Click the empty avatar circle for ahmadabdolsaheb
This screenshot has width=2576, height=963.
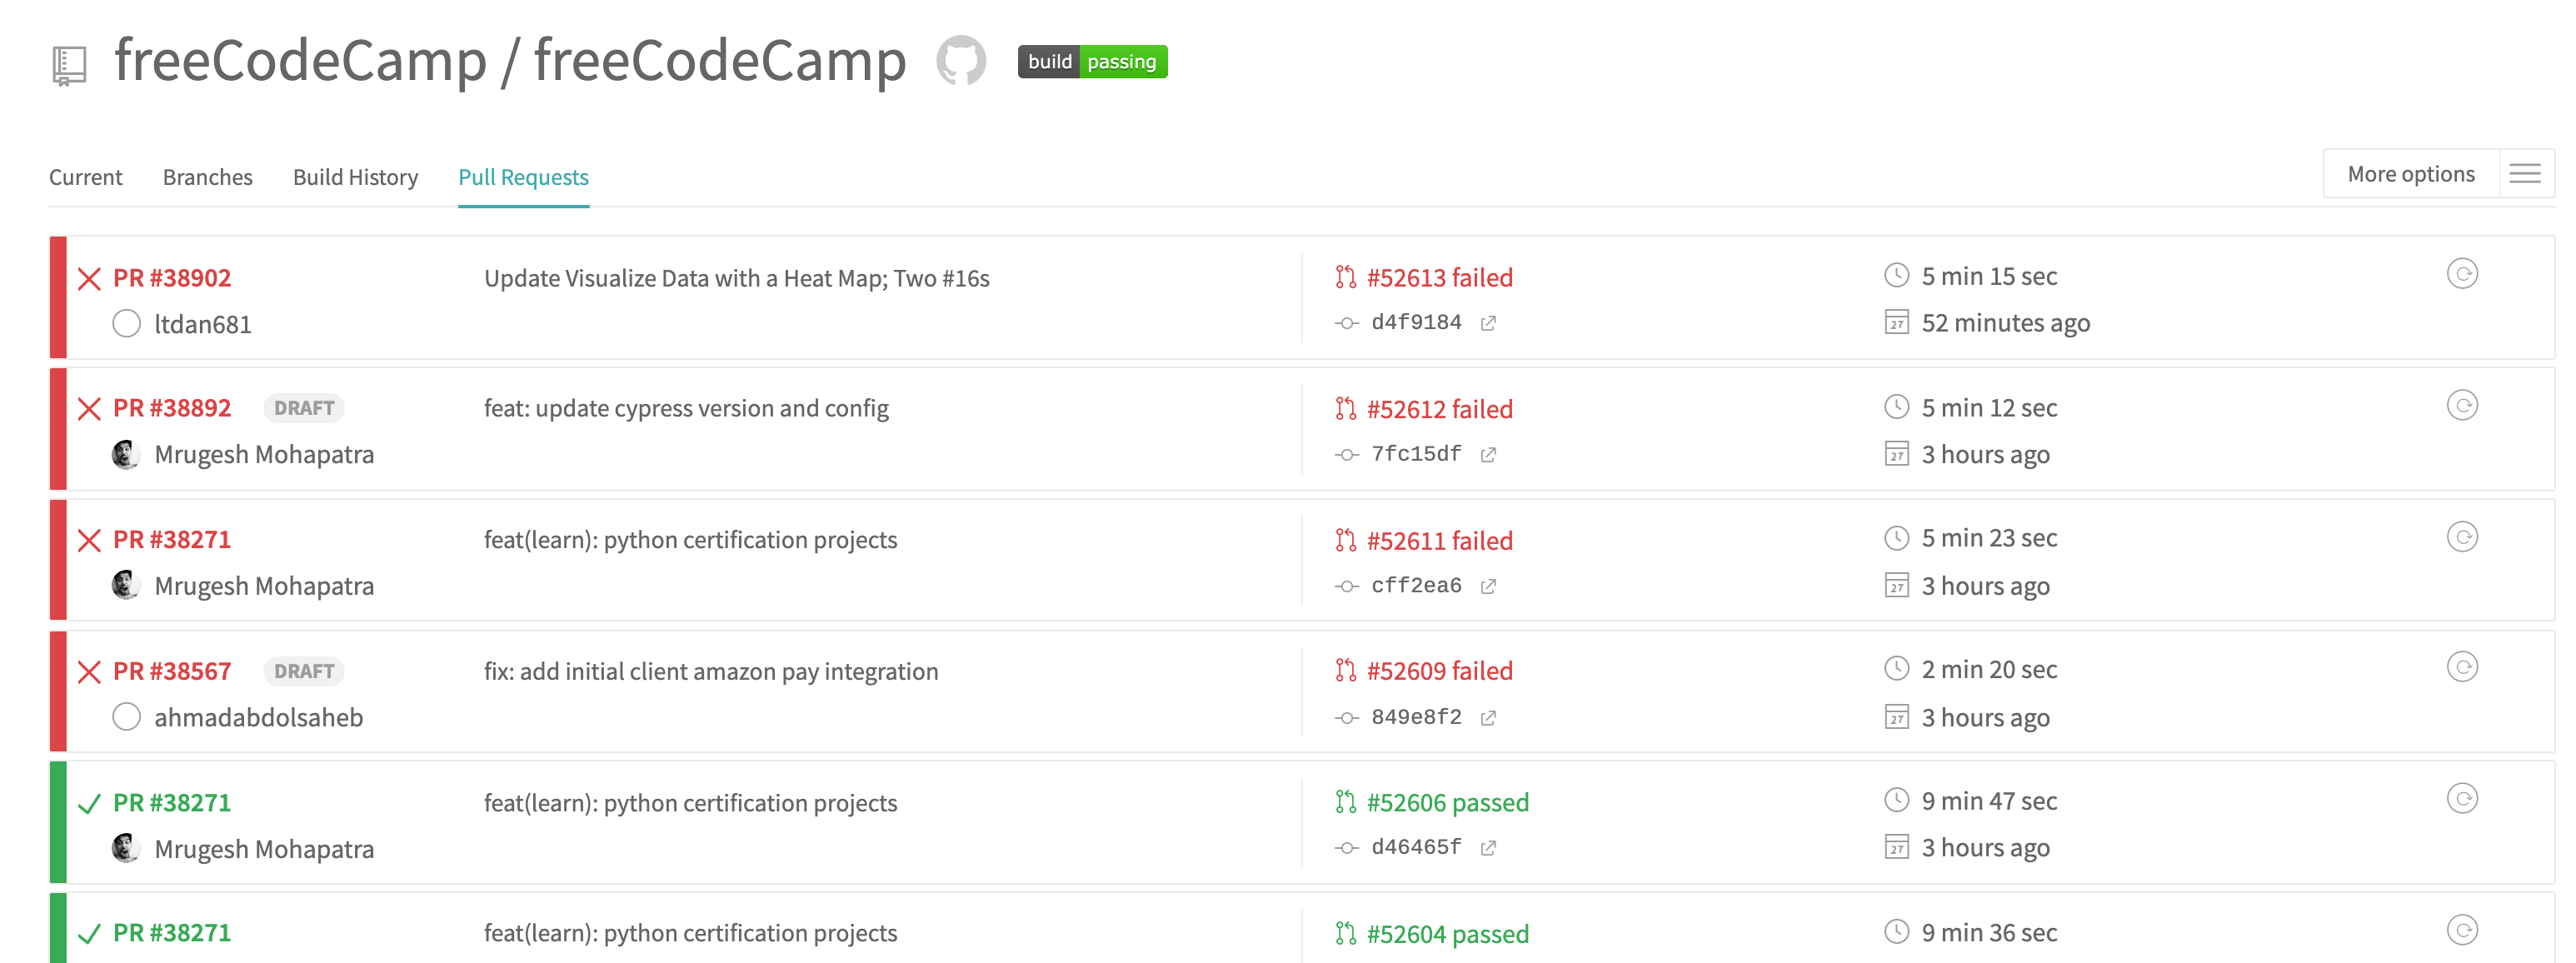pyautogui.click(x=126, y=716)
